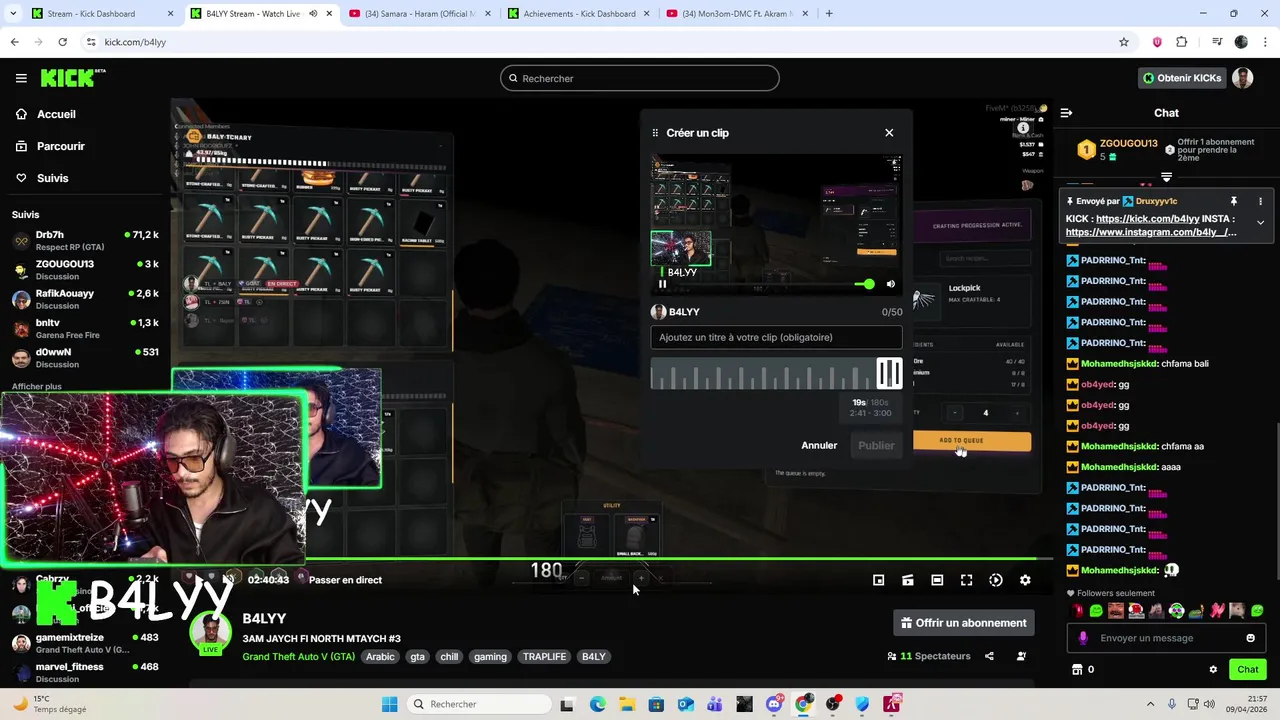Open pinned message options menu
Image resolution: width=1280 pixels, height=720 pixels.
coord(1260,201)
